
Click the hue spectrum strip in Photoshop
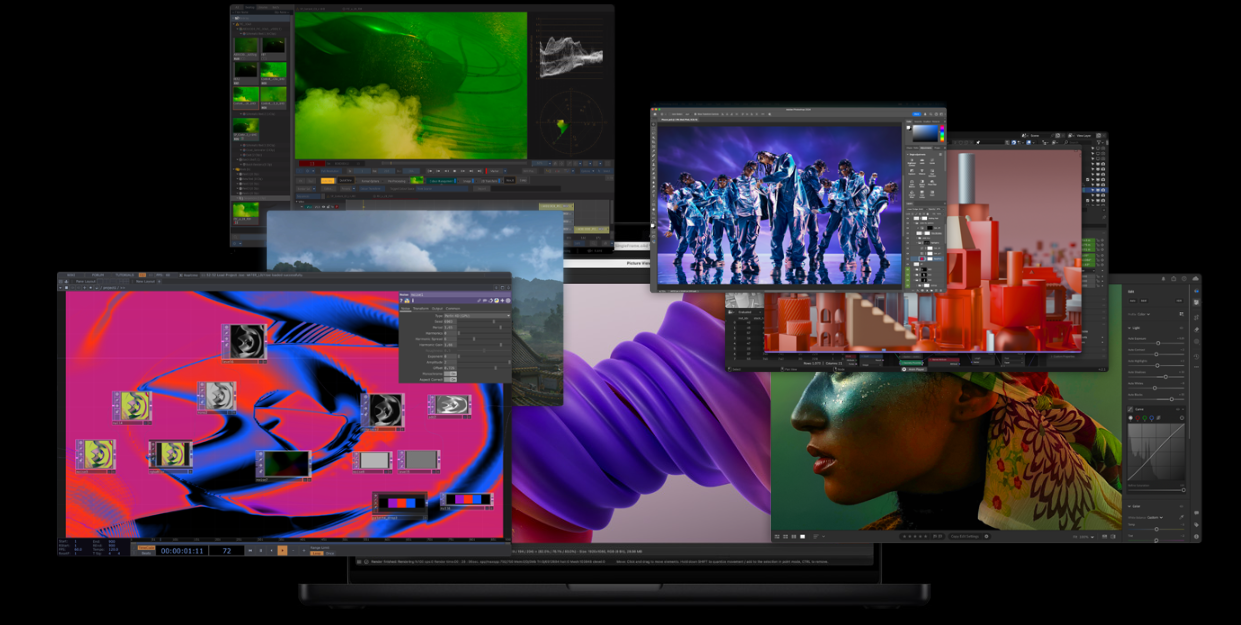click(x=941, y=134)
